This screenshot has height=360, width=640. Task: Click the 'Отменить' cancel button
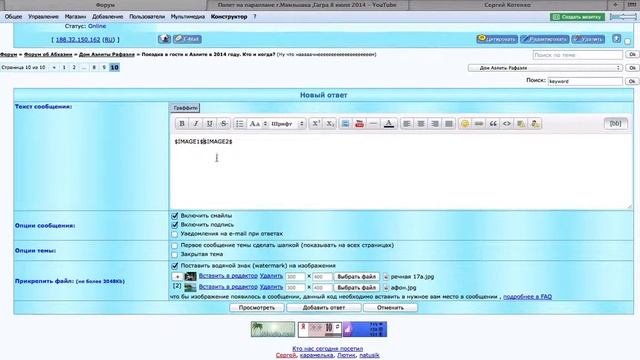pyautogui.click(x=390, y=308)
